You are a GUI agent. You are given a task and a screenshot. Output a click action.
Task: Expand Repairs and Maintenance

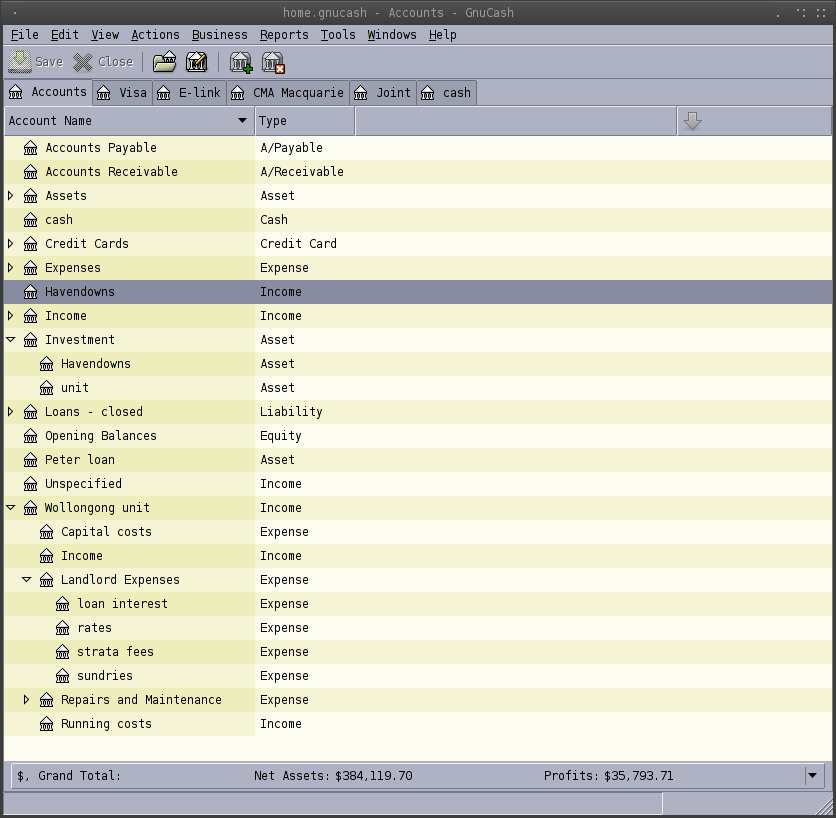tap(27, 700)
